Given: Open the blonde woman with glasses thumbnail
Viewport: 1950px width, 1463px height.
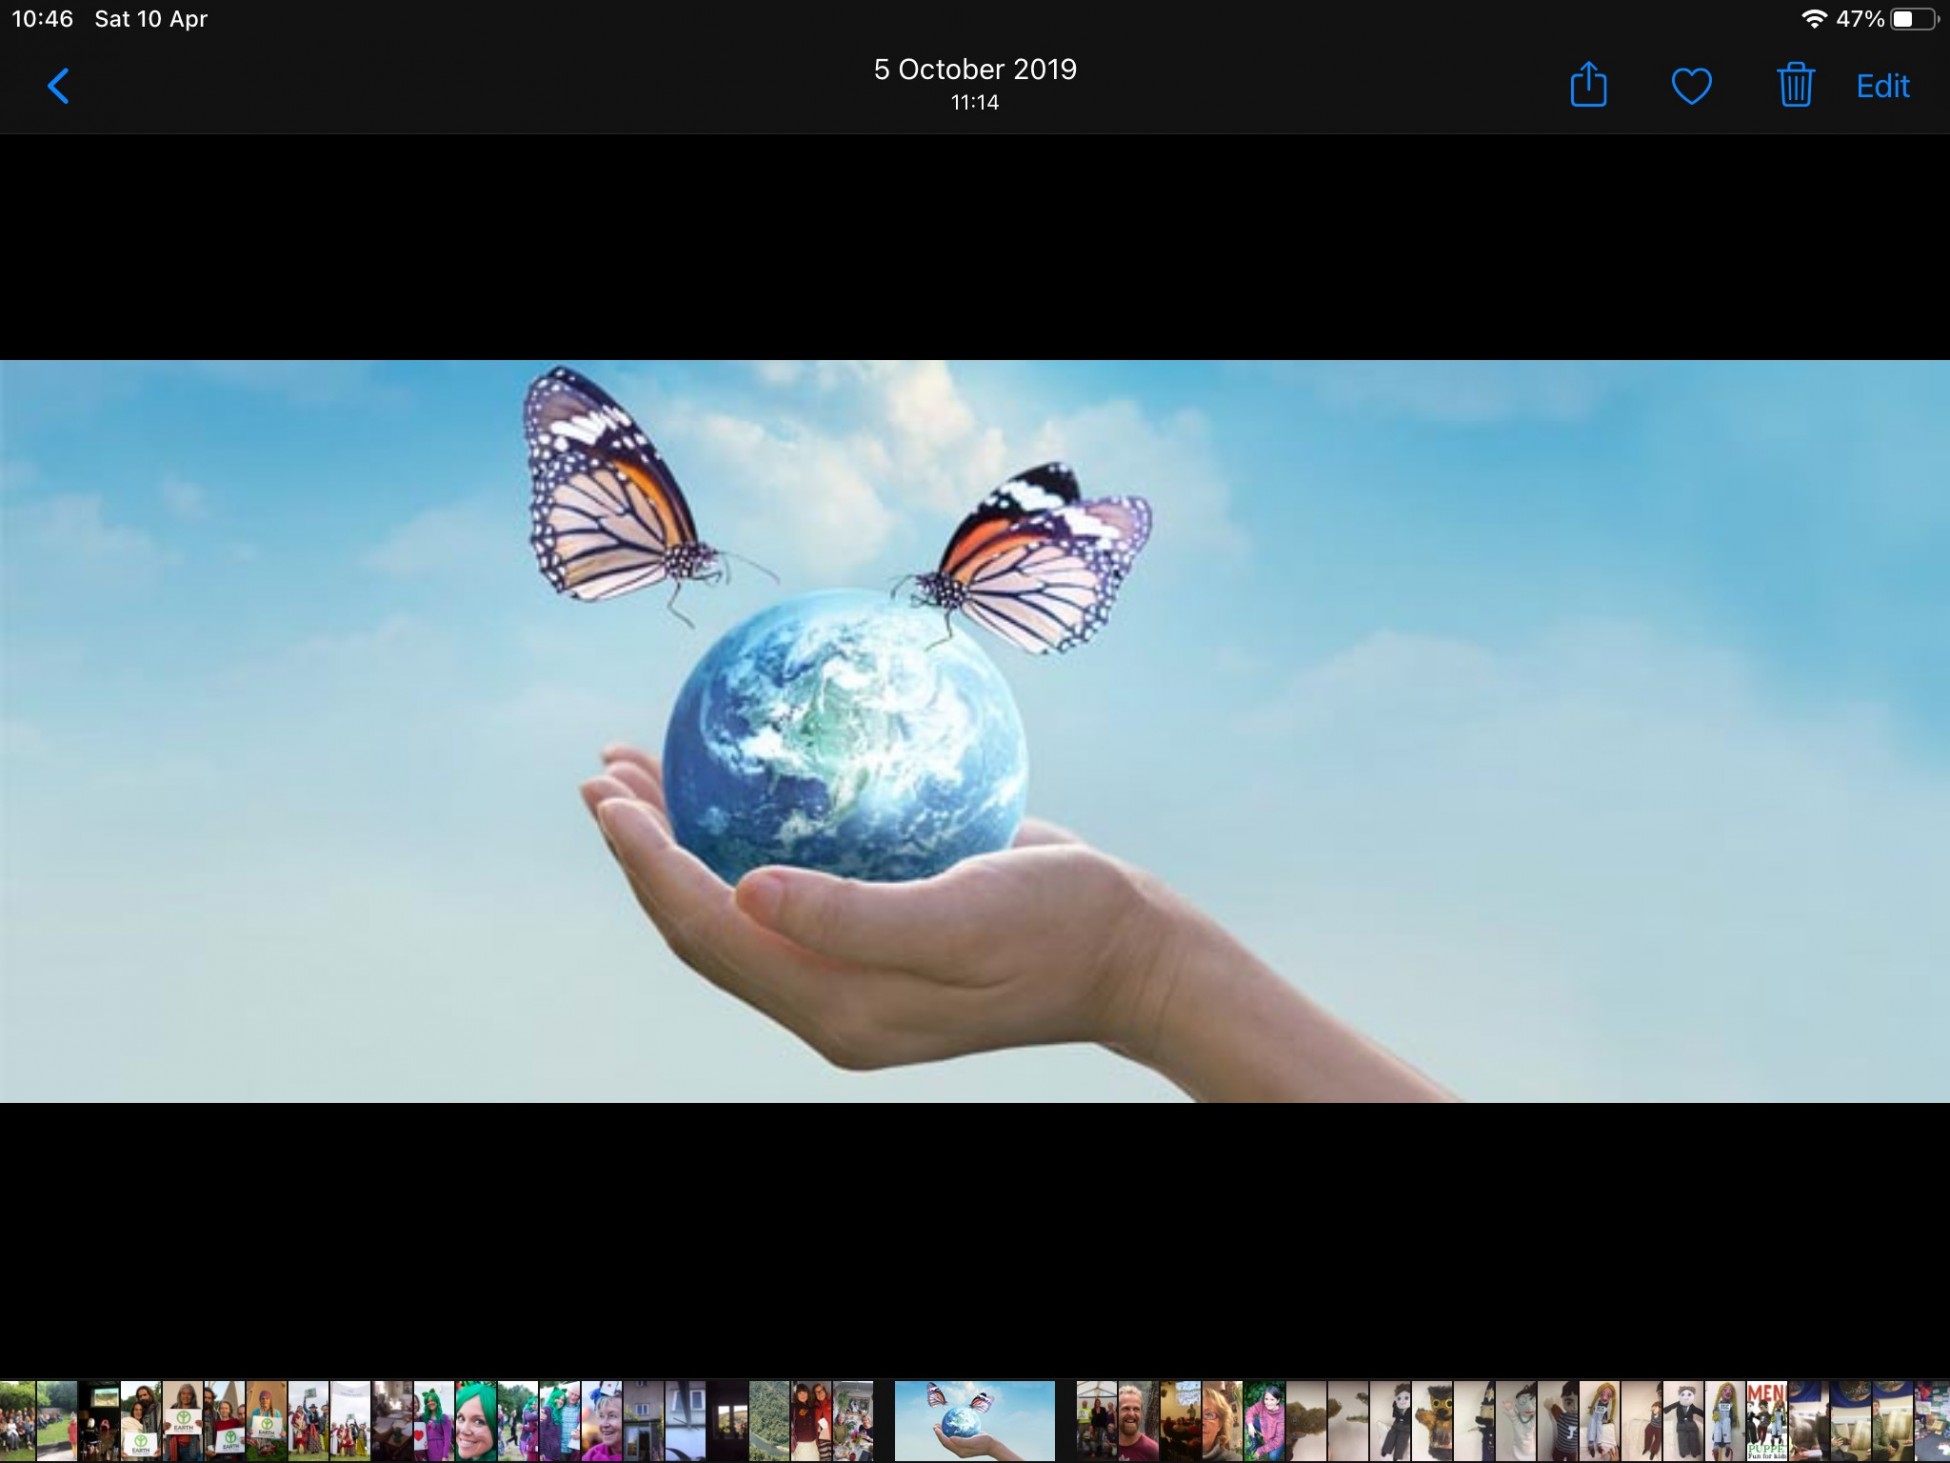Looking at the screenshot, I should pos(1222,1421).
